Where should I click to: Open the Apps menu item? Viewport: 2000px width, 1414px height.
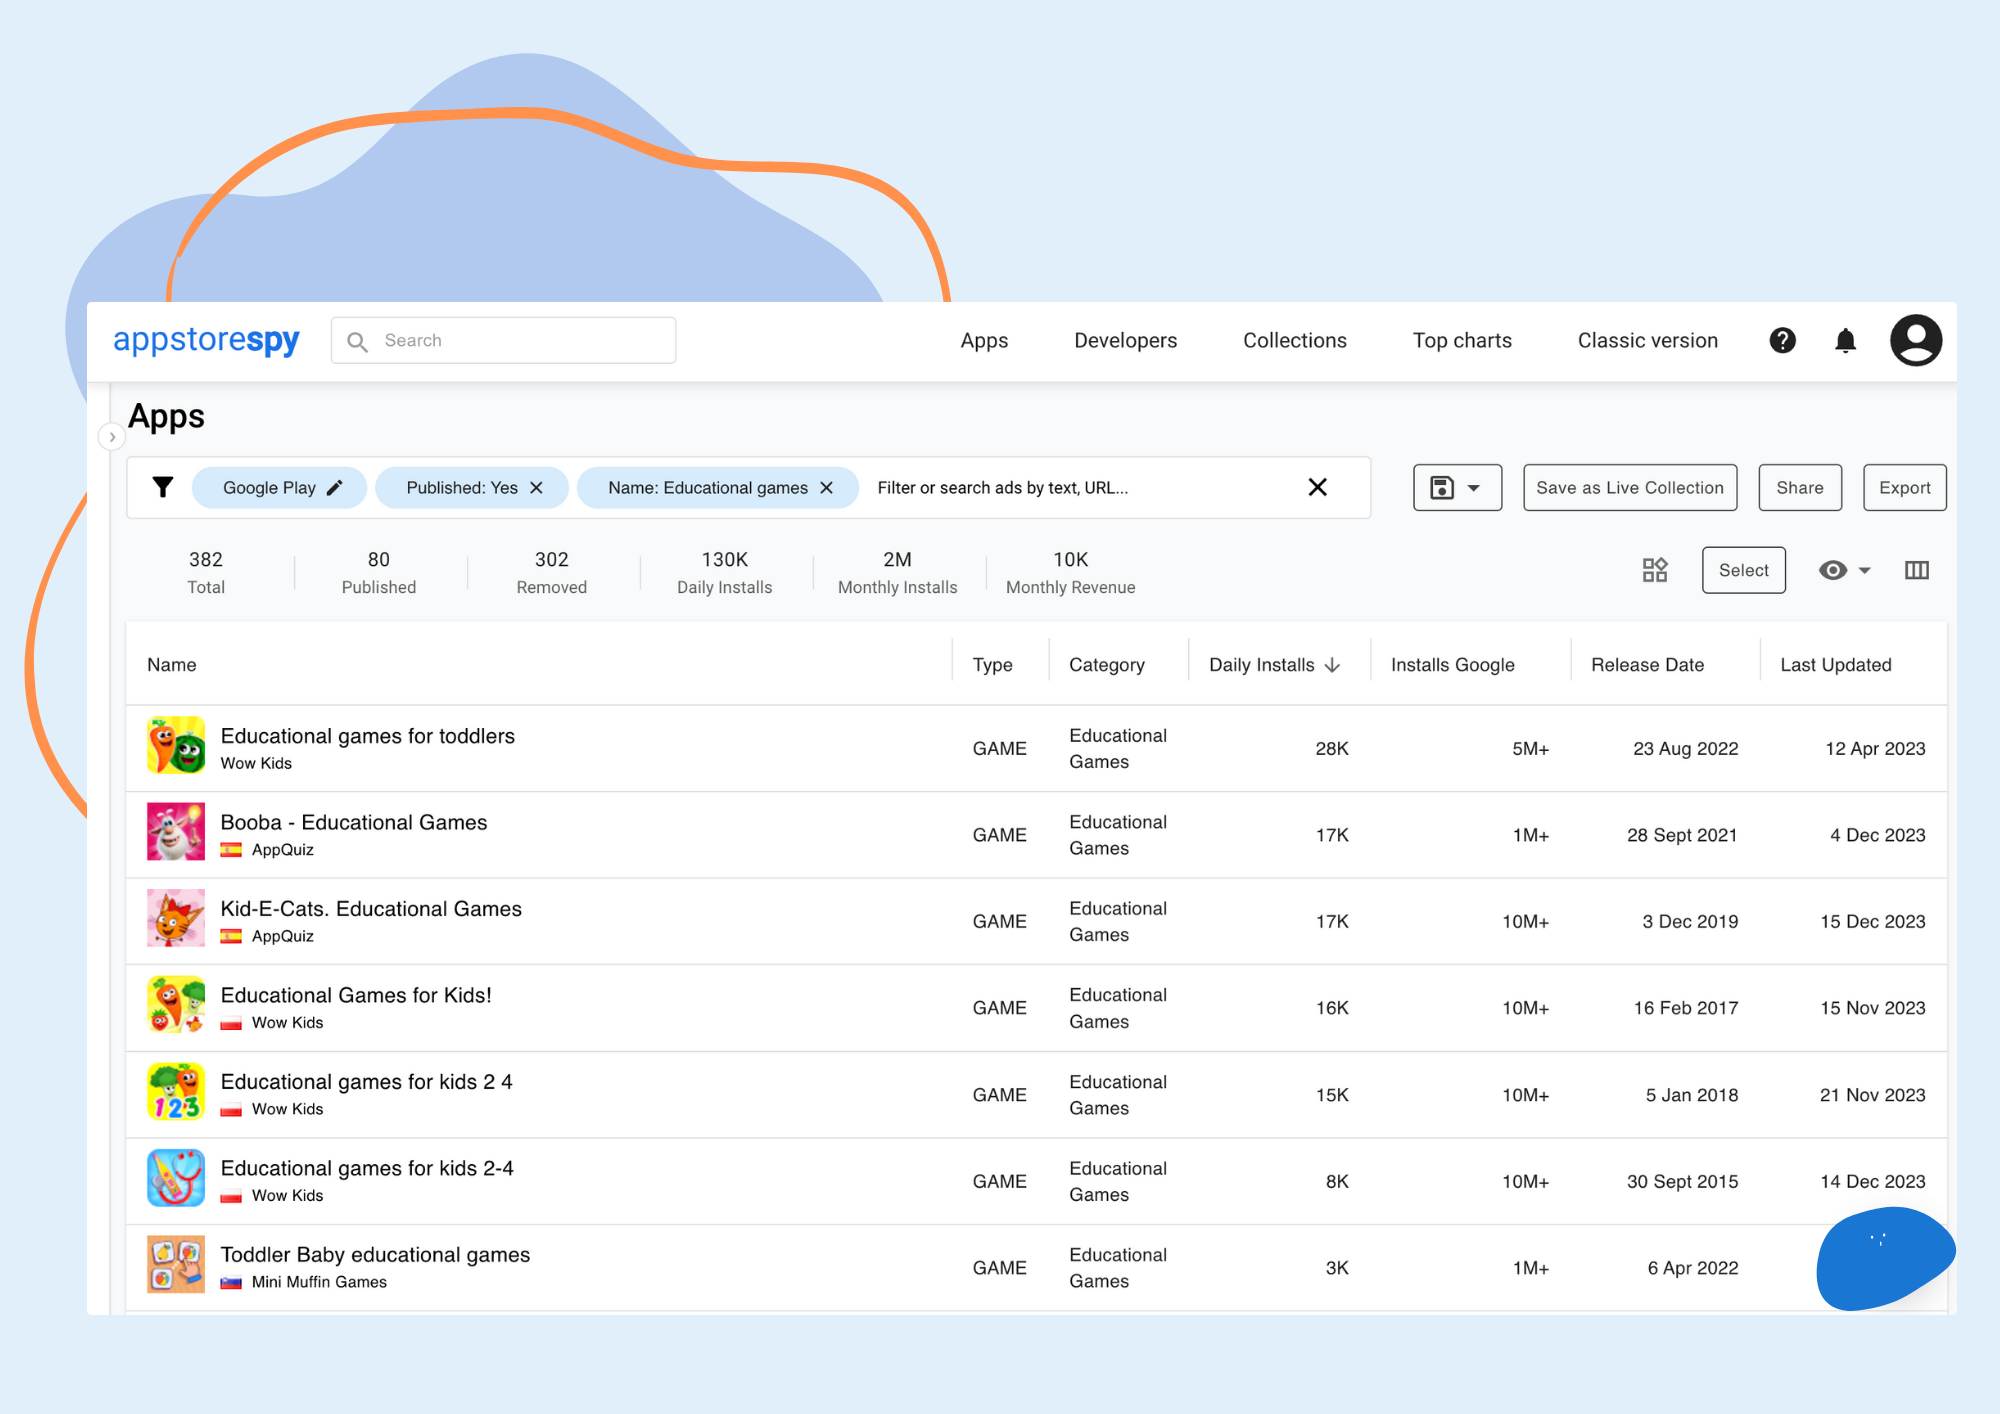tap(984, 340)
